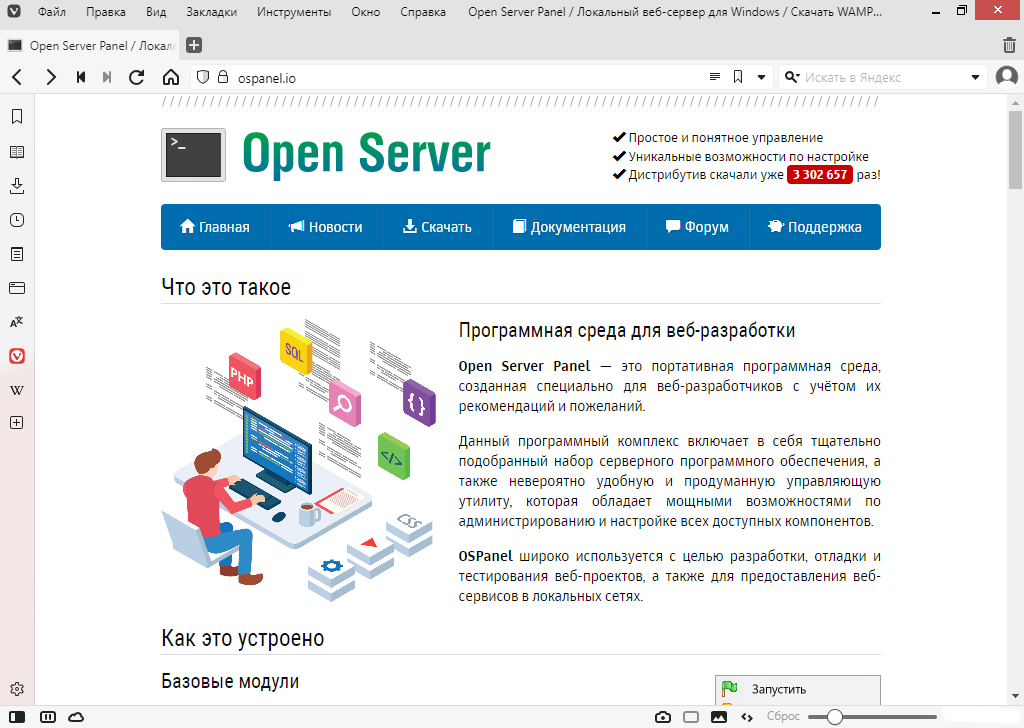Viewport: 1024px width, 728px height.
Task: Reload the current page
Action: [x=137, y=77]
